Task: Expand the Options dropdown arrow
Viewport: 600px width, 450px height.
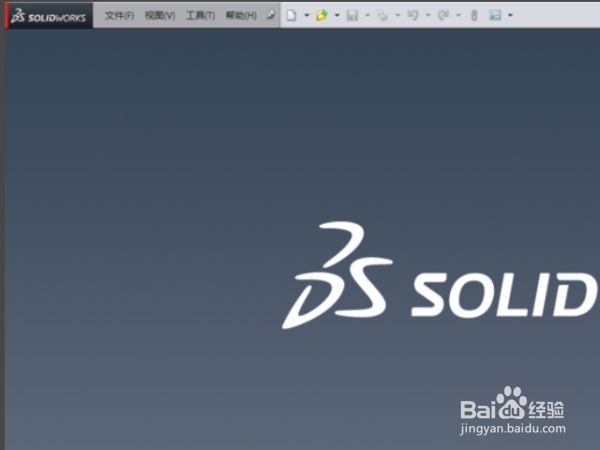Action: coord(510,15)
